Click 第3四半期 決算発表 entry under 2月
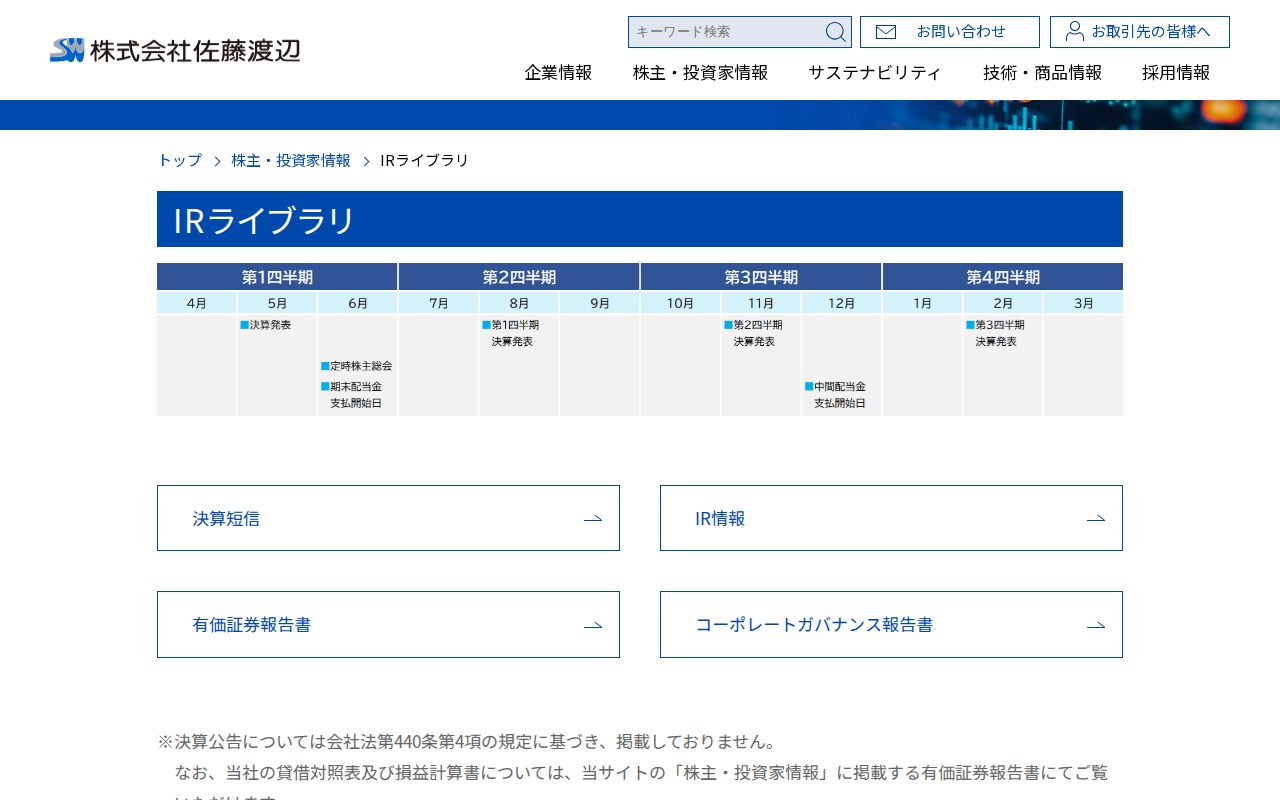The width and height of the screenshot is (1280, 800). 996,333
